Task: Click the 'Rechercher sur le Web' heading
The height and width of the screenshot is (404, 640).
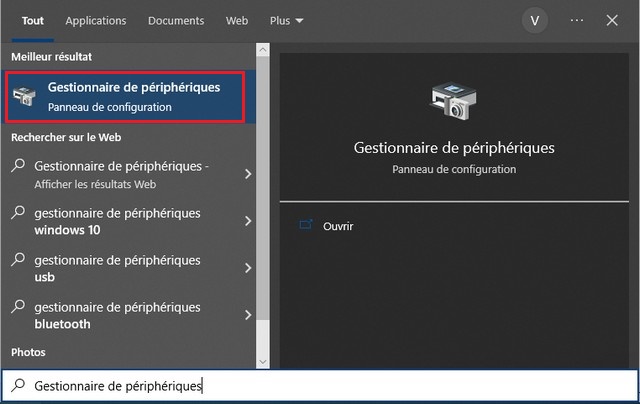Action: pos(66,138)
